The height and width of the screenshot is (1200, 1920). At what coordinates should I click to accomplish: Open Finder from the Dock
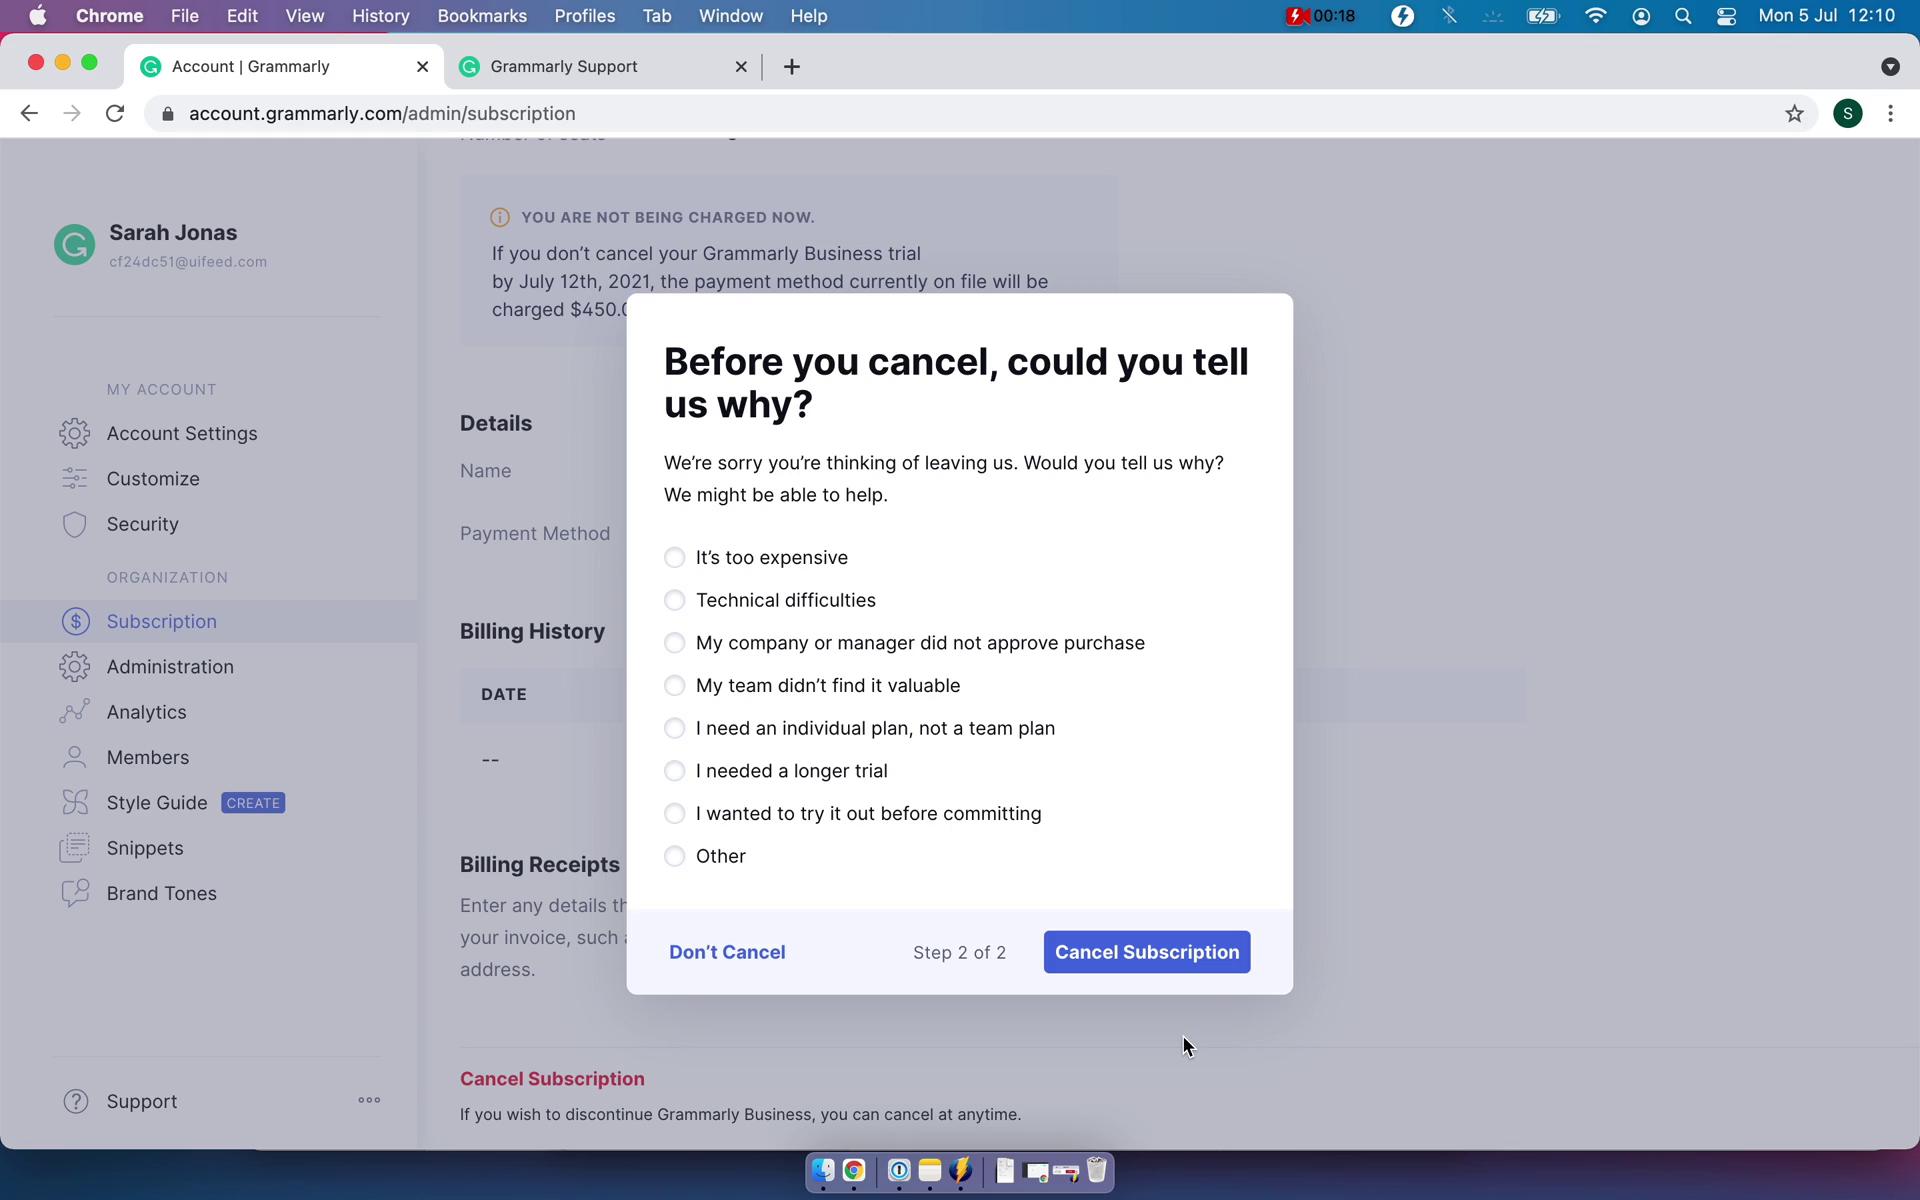coord(823,1171)
